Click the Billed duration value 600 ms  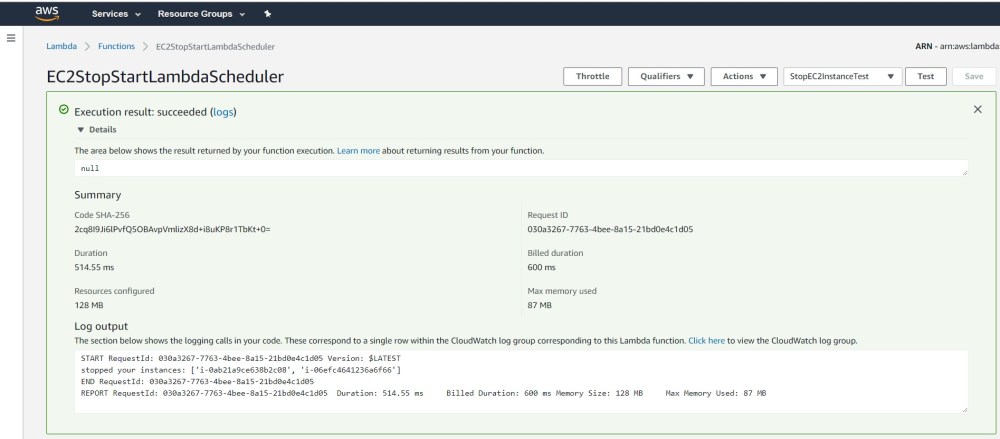click(x=541, y=267)
